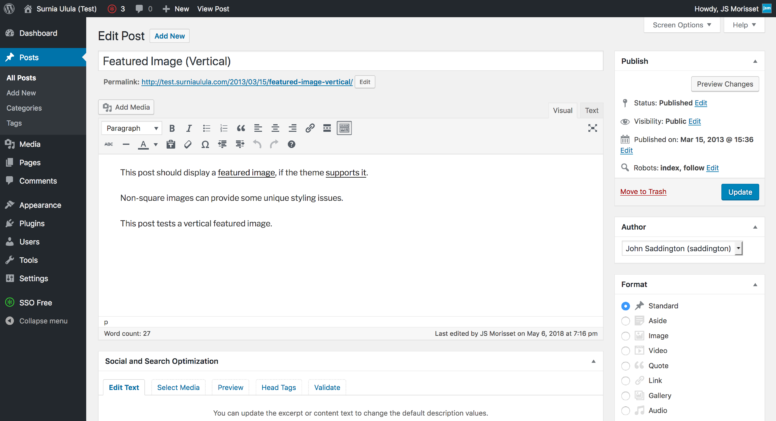Collapse Social and Search Optimization box
Screen dimensions: 776x421
coord(593,361)
